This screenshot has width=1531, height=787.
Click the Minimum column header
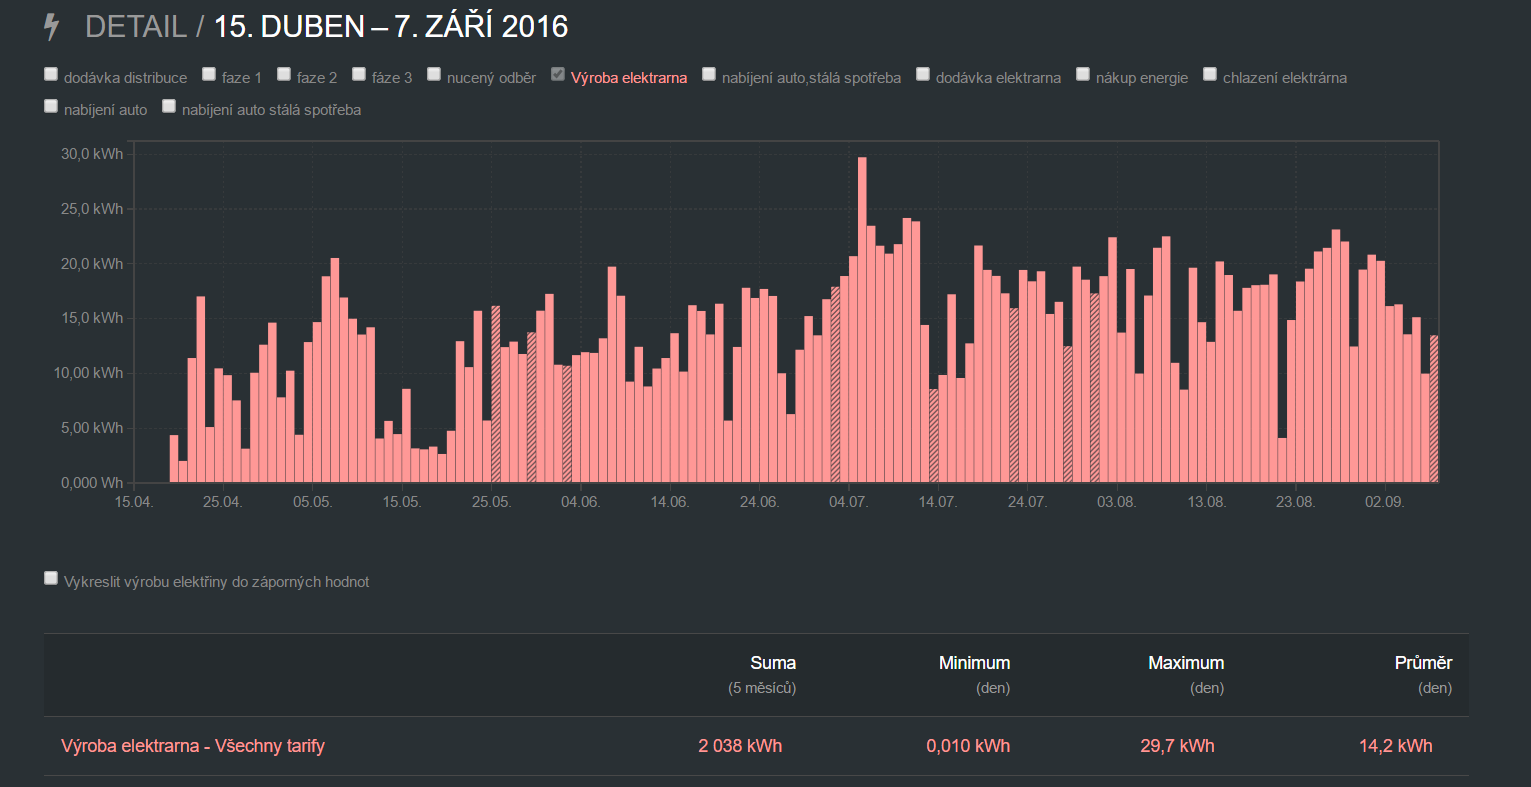tap(974, 663)
